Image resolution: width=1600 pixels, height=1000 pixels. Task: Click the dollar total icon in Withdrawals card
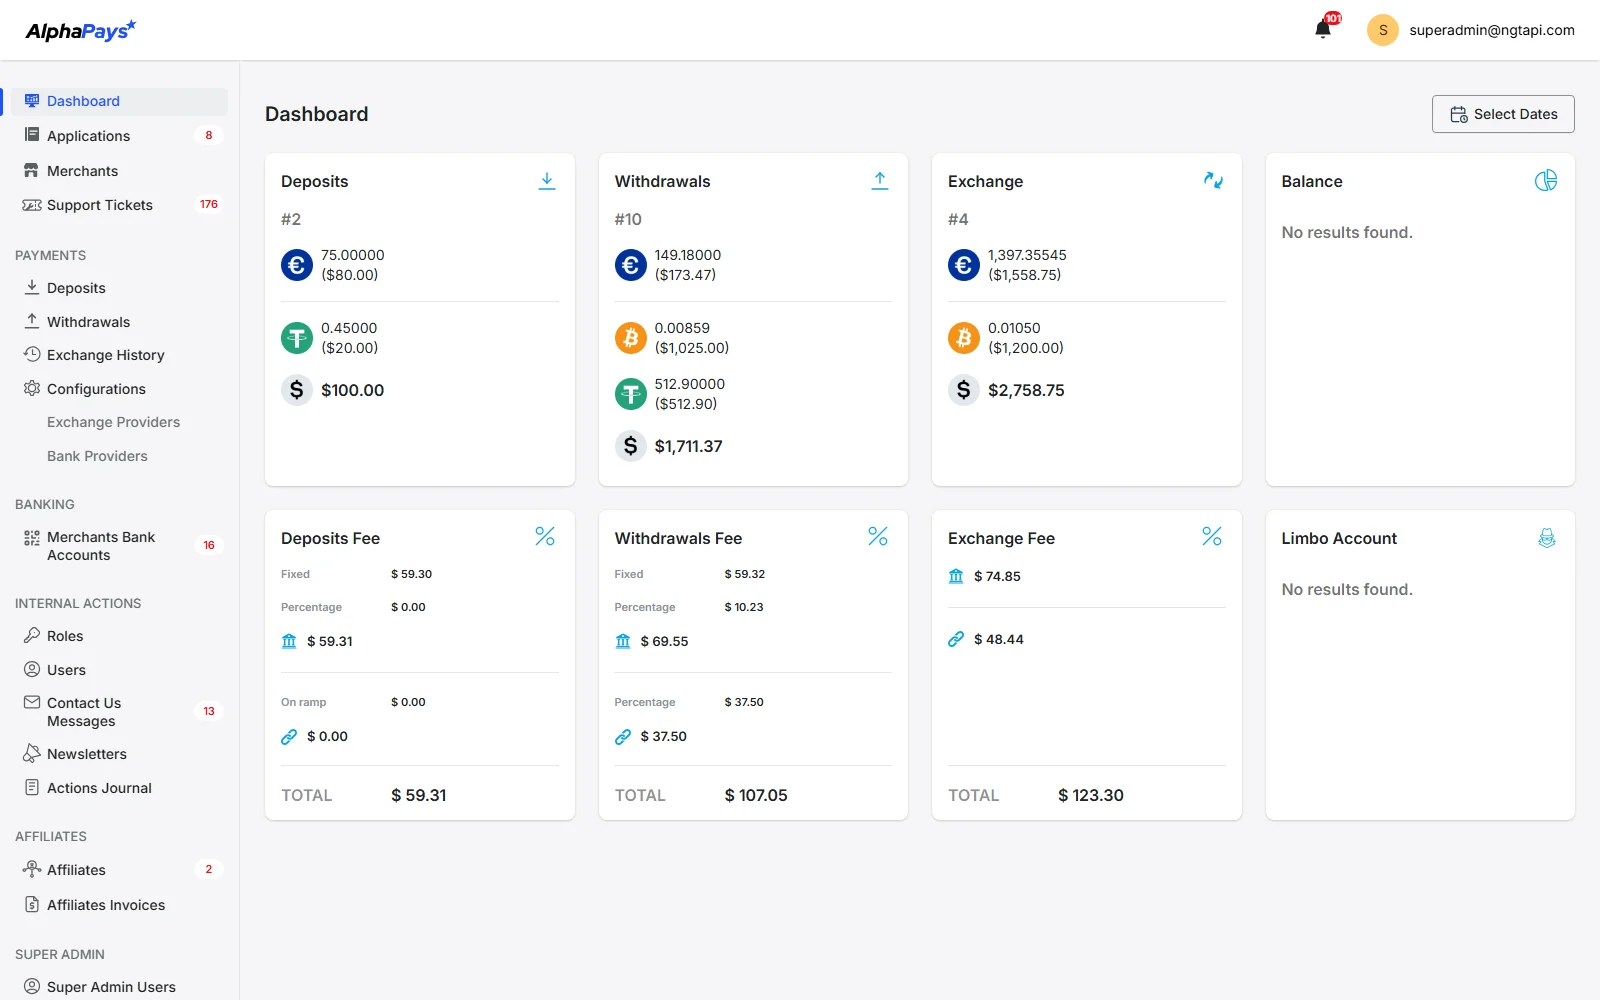[631, 446]
